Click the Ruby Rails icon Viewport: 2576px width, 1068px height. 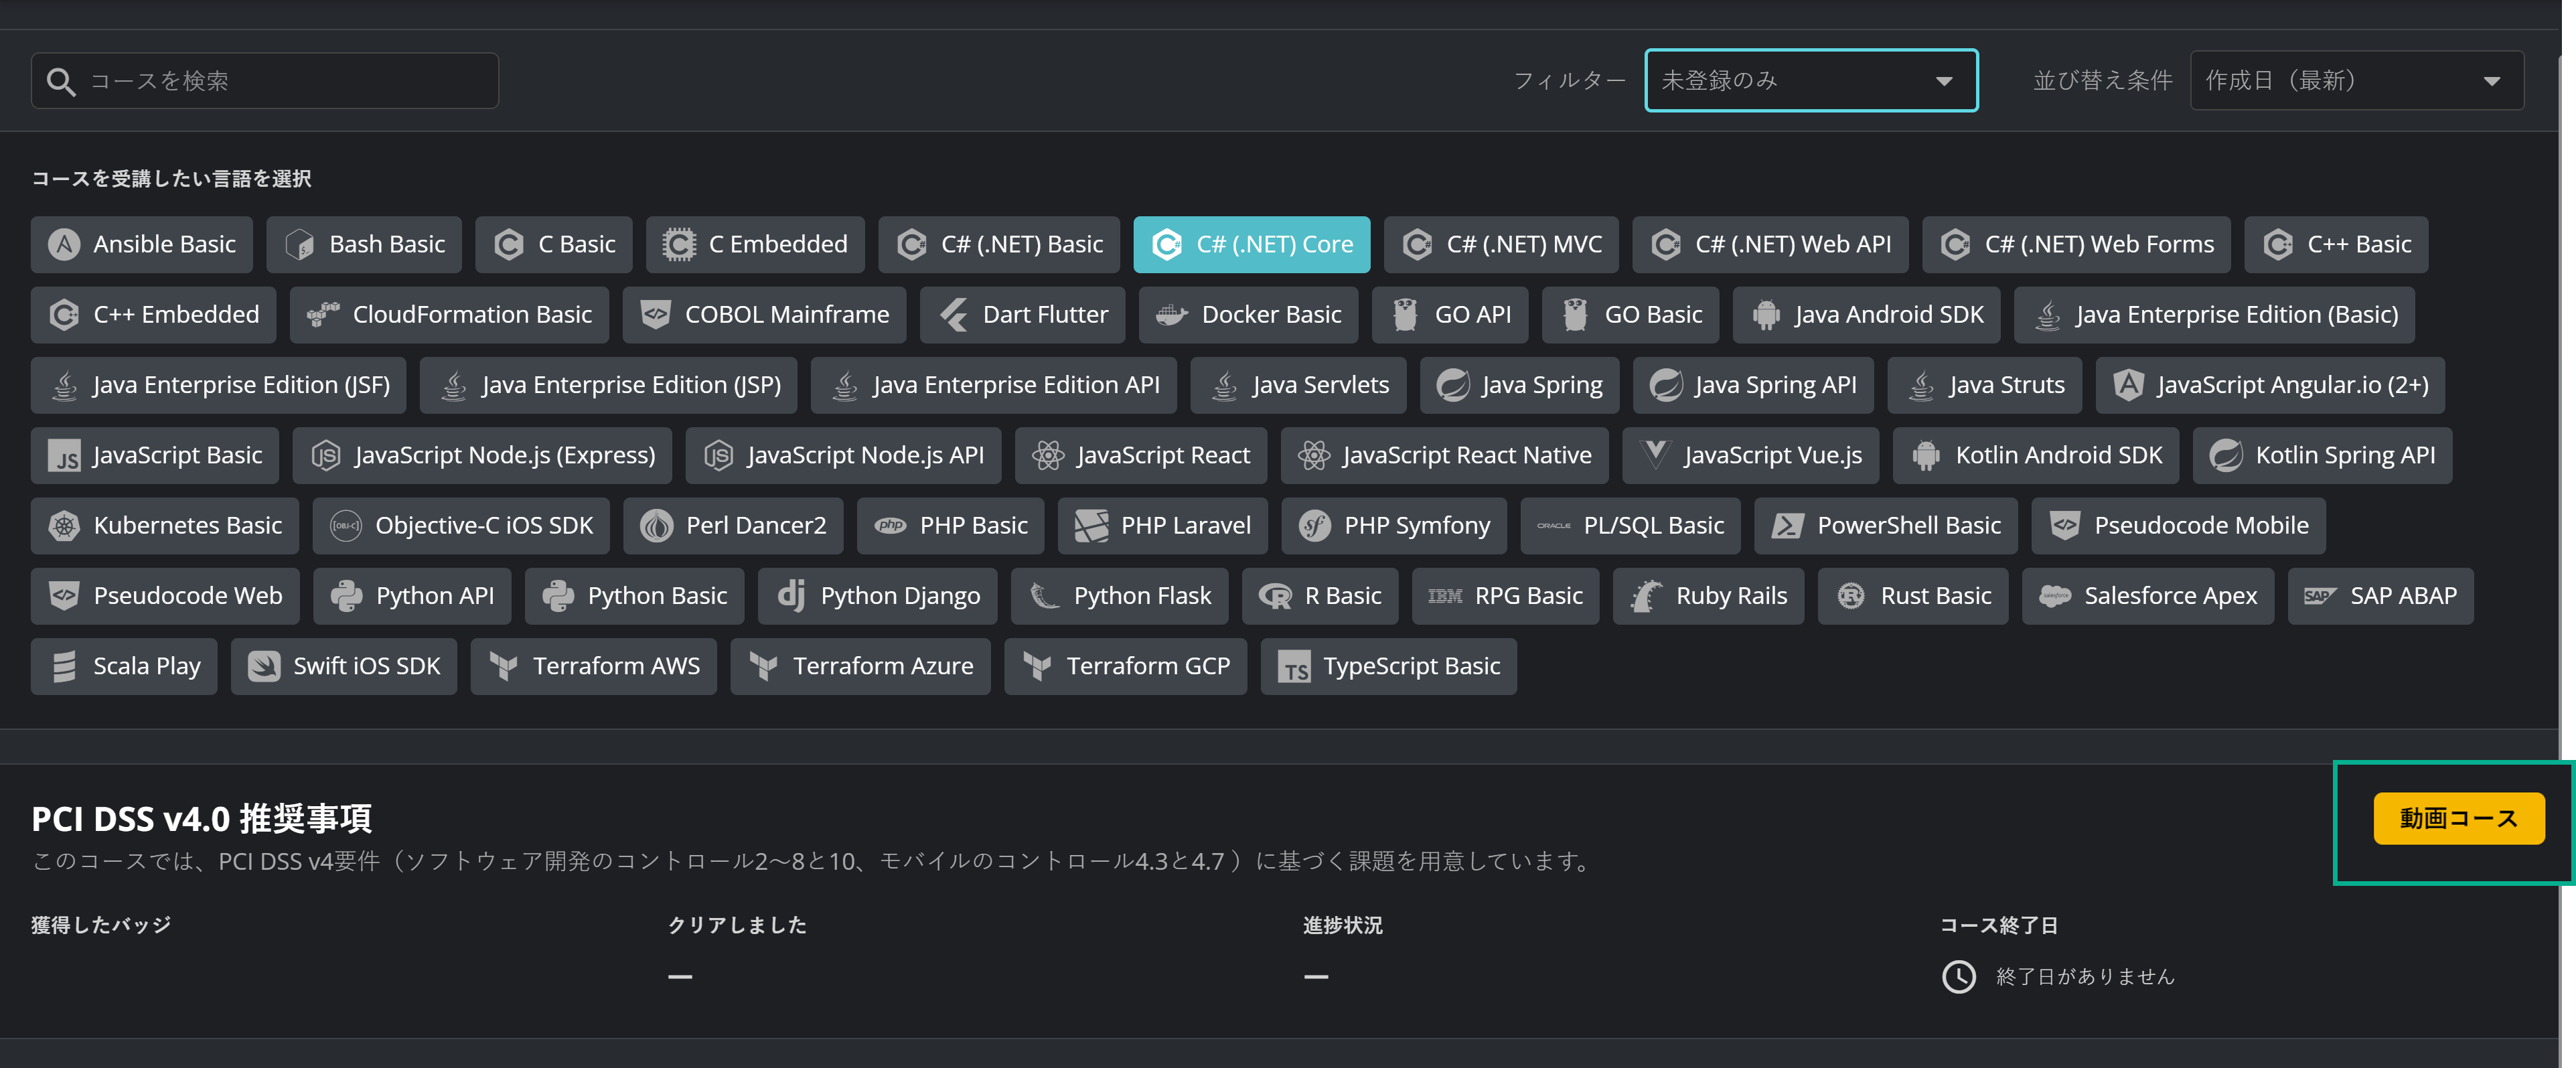[x=1646, y=595]
